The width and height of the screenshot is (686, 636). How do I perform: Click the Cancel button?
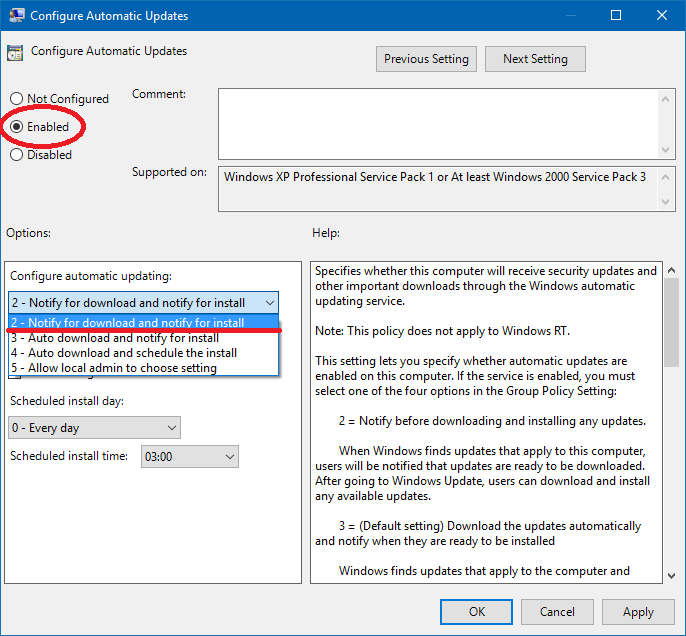[x=557, y=612]
